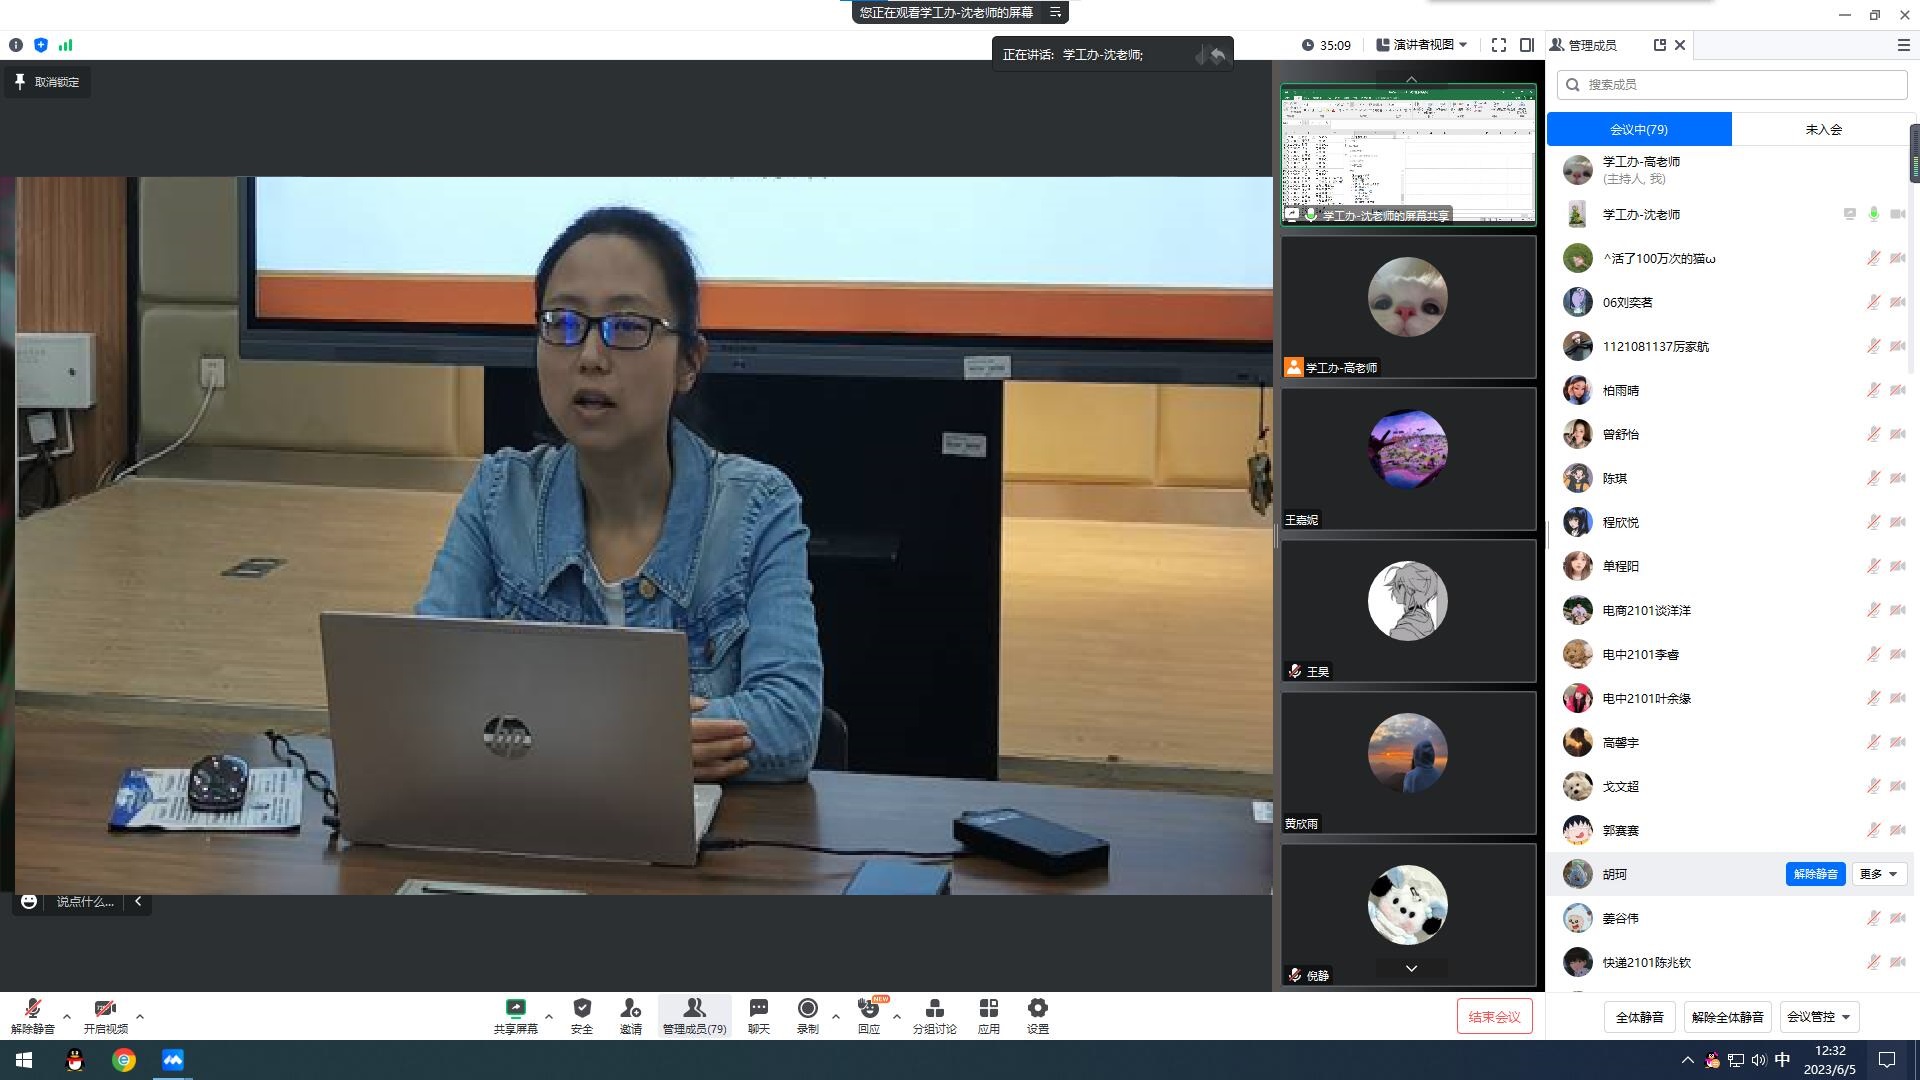
Task: Switch to the 未入会 tab
Action: coord(1823,129)
